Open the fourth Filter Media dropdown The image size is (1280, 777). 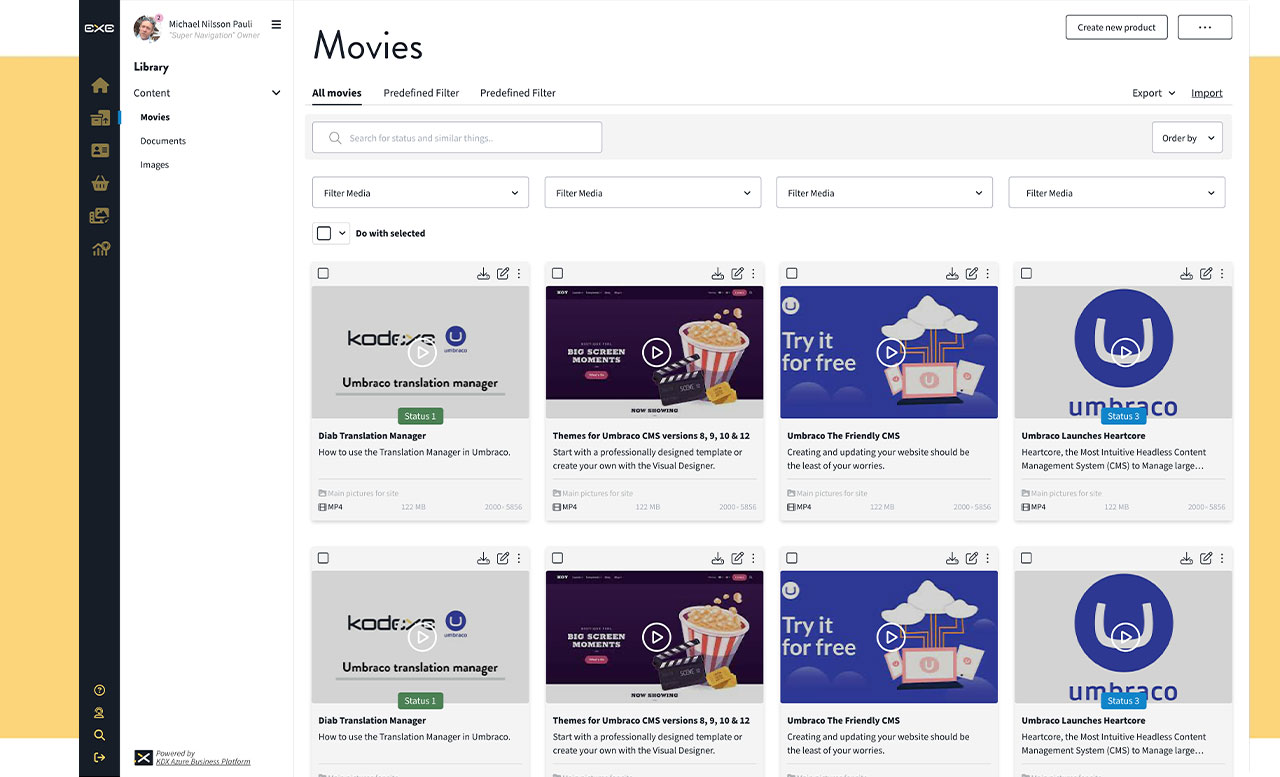(x=1117, y=193)
